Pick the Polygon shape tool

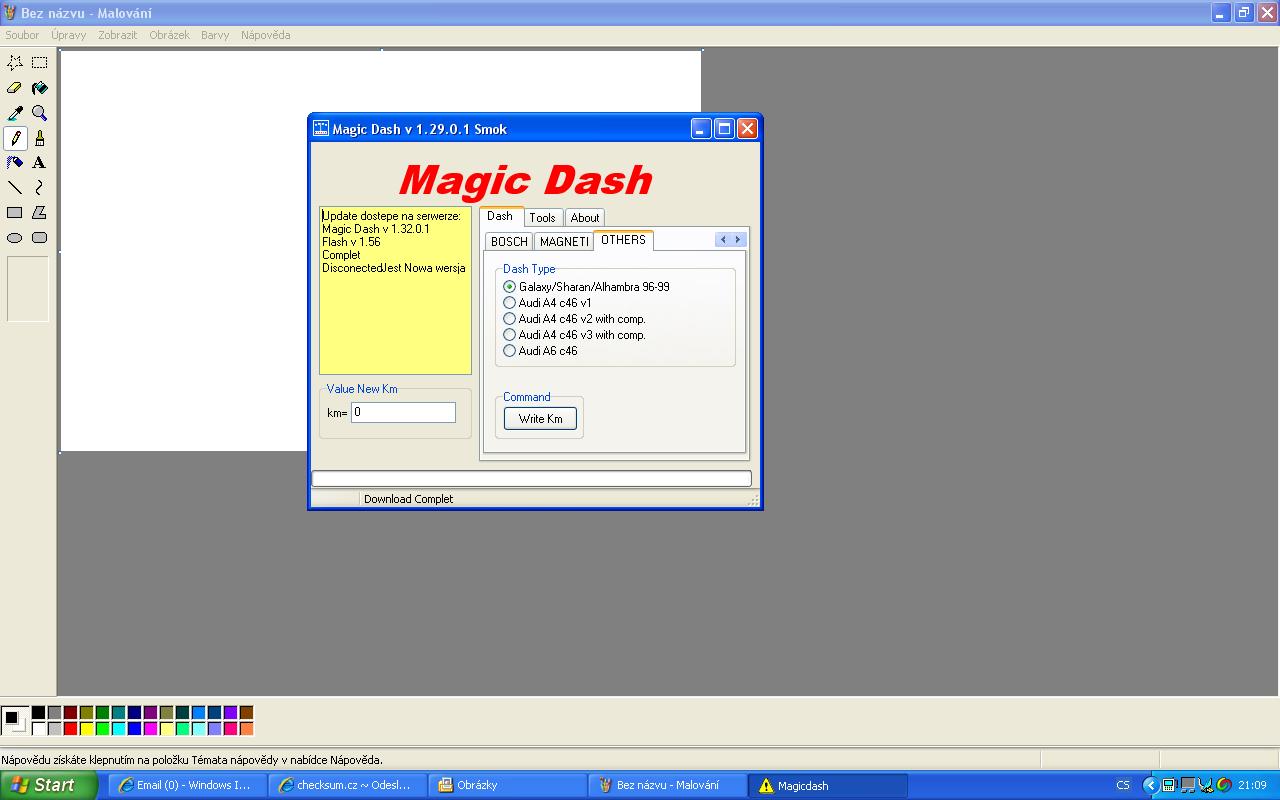click(39, 212)
